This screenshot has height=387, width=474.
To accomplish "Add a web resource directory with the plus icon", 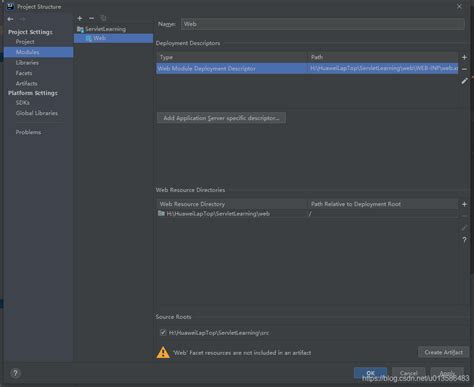I will pos(464,204).
